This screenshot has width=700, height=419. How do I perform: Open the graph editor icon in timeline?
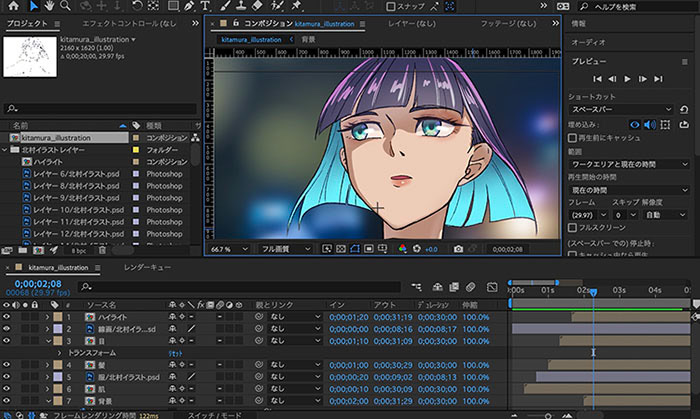click(492, 287)
